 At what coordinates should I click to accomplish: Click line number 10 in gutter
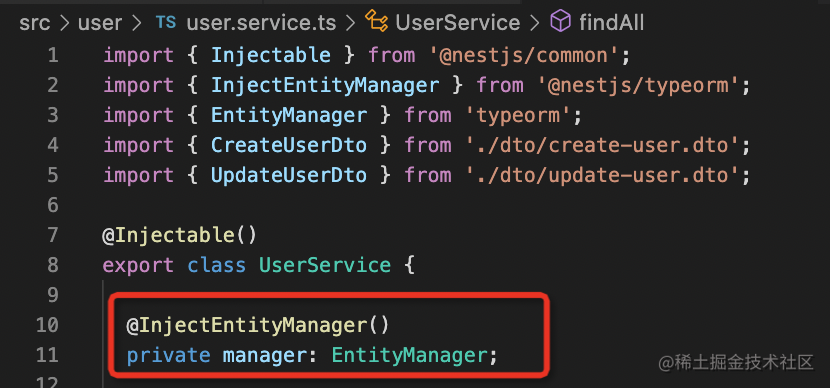pos(47,324)
